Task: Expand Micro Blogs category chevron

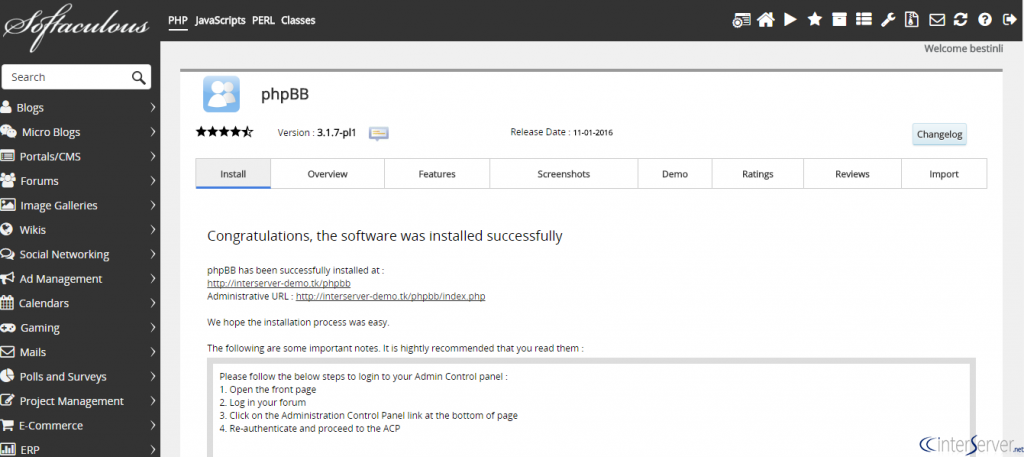Action: 152,131
